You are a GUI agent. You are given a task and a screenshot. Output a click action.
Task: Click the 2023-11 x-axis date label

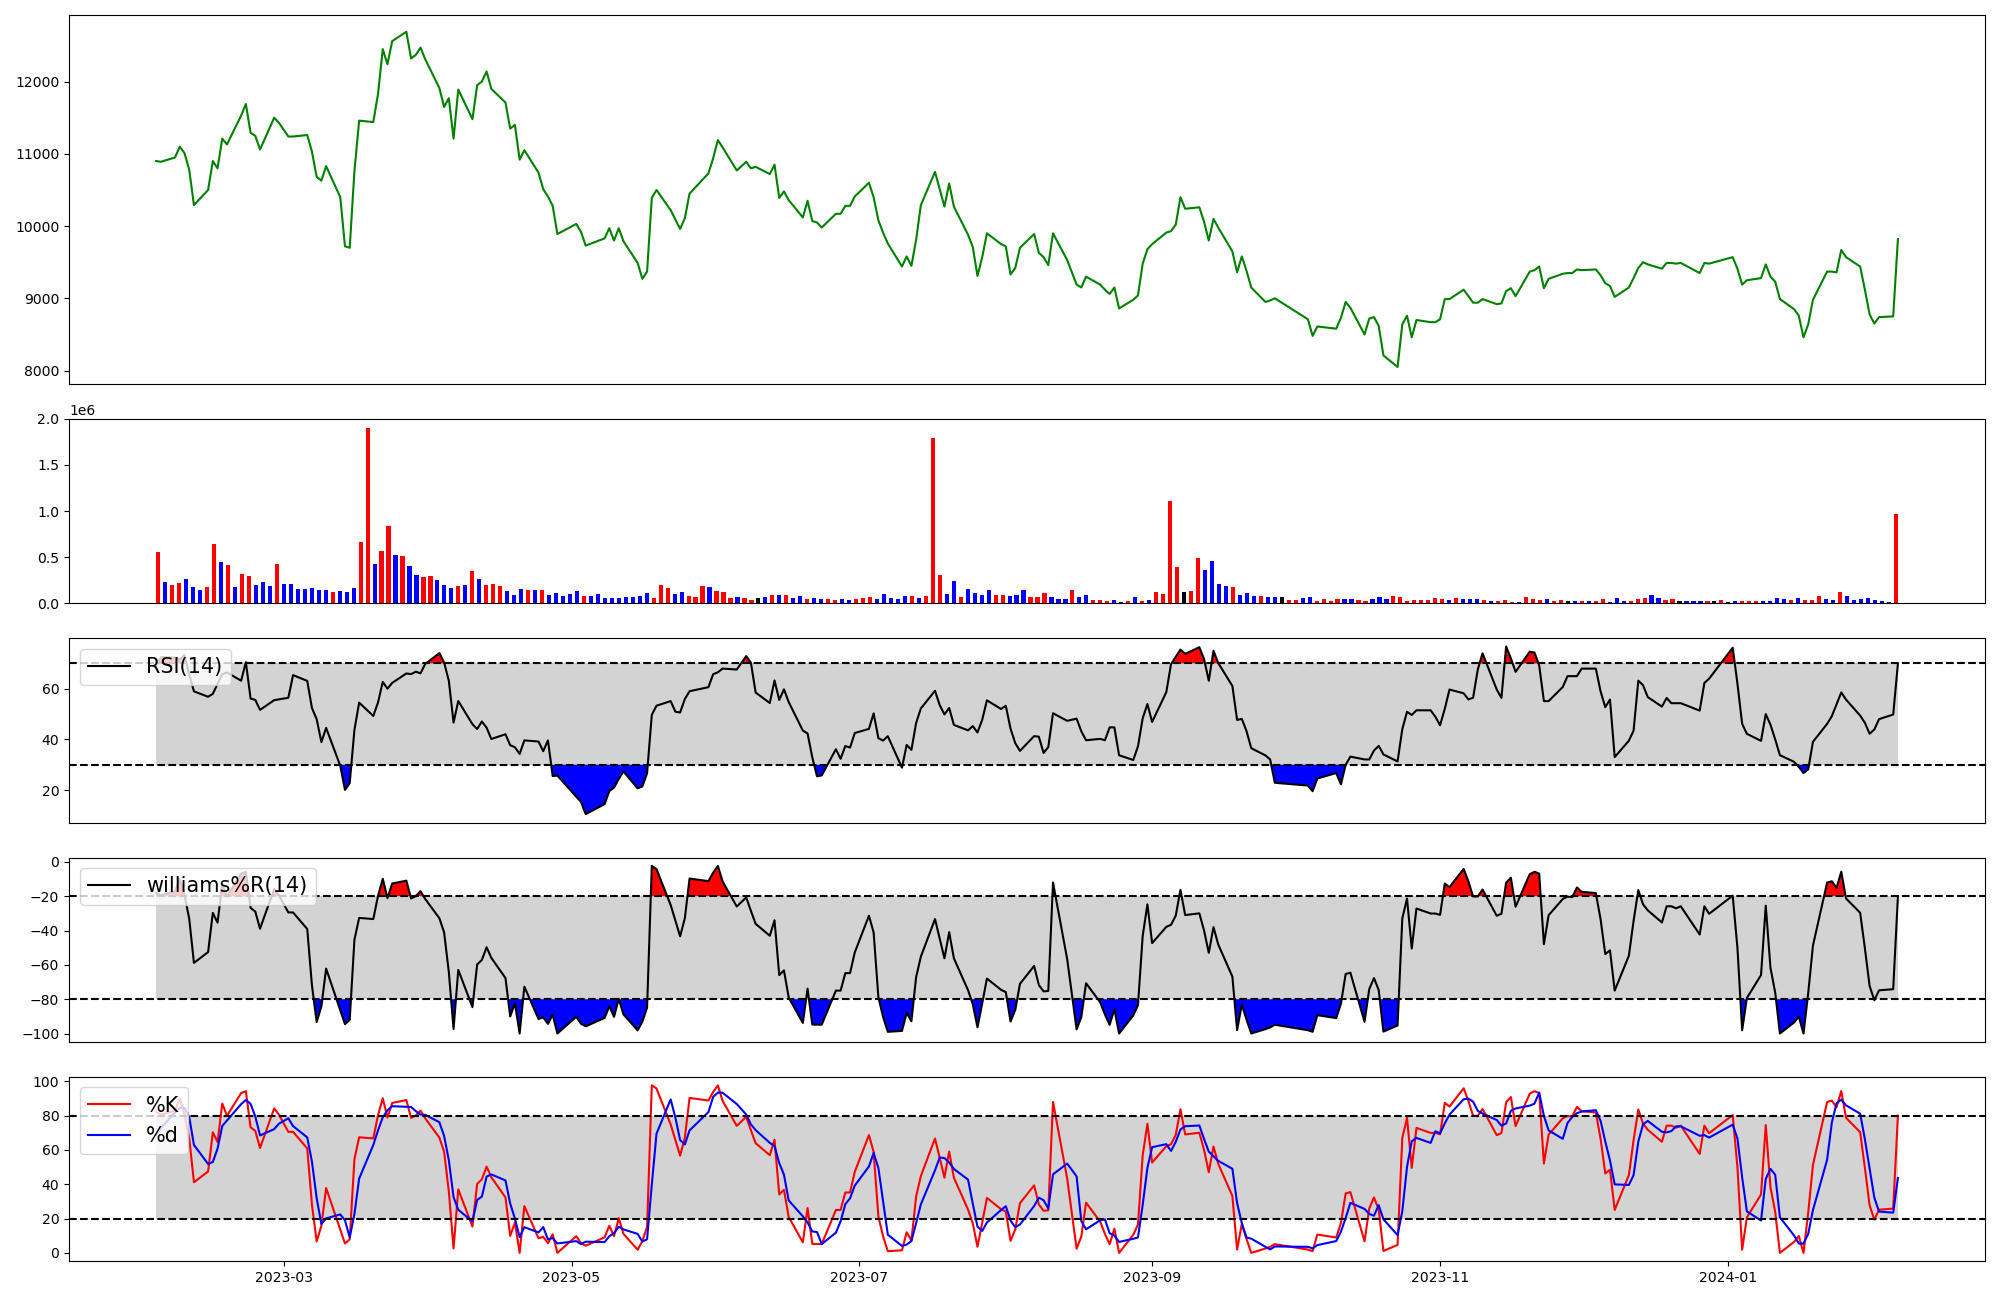tap(1440, 1277)
